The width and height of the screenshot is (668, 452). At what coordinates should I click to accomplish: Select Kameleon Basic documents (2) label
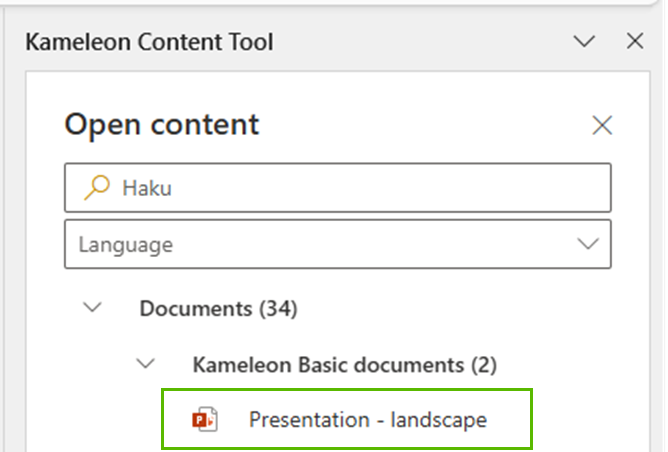pyautogui.click(x=344, y=364)
